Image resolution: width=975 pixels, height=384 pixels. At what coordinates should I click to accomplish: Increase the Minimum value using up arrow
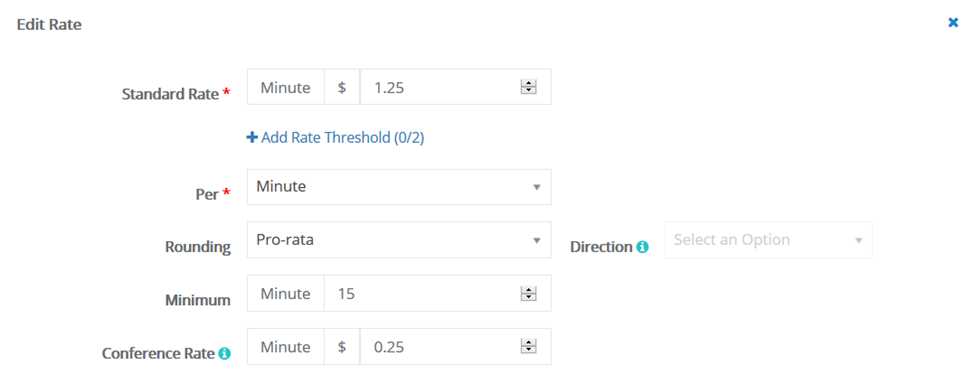coord(529,290)
